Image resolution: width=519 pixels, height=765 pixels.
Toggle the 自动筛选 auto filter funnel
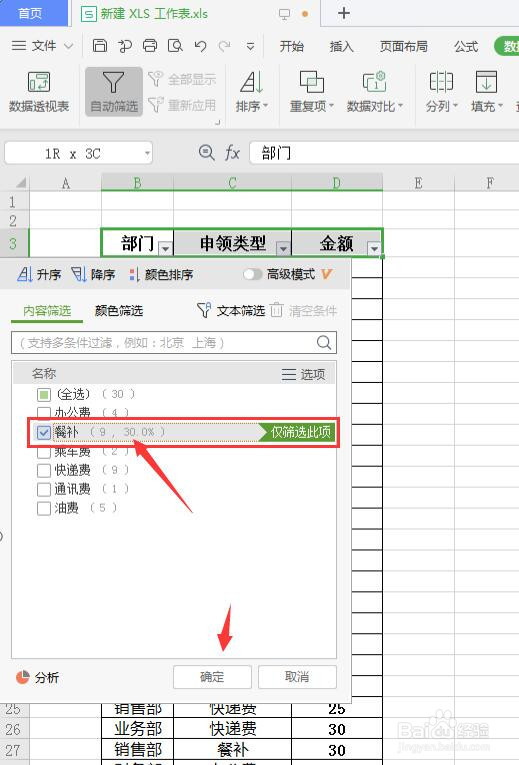[114, 92]
